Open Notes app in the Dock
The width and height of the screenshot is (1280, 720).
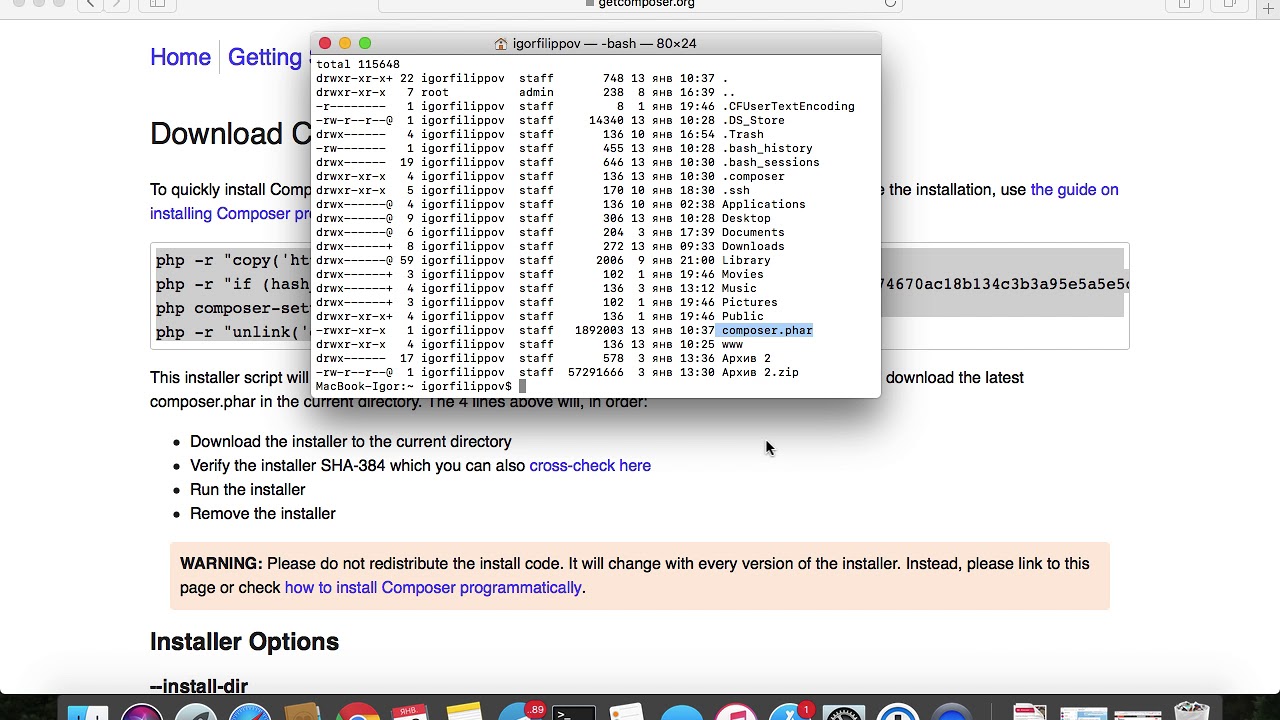(465, 712)
